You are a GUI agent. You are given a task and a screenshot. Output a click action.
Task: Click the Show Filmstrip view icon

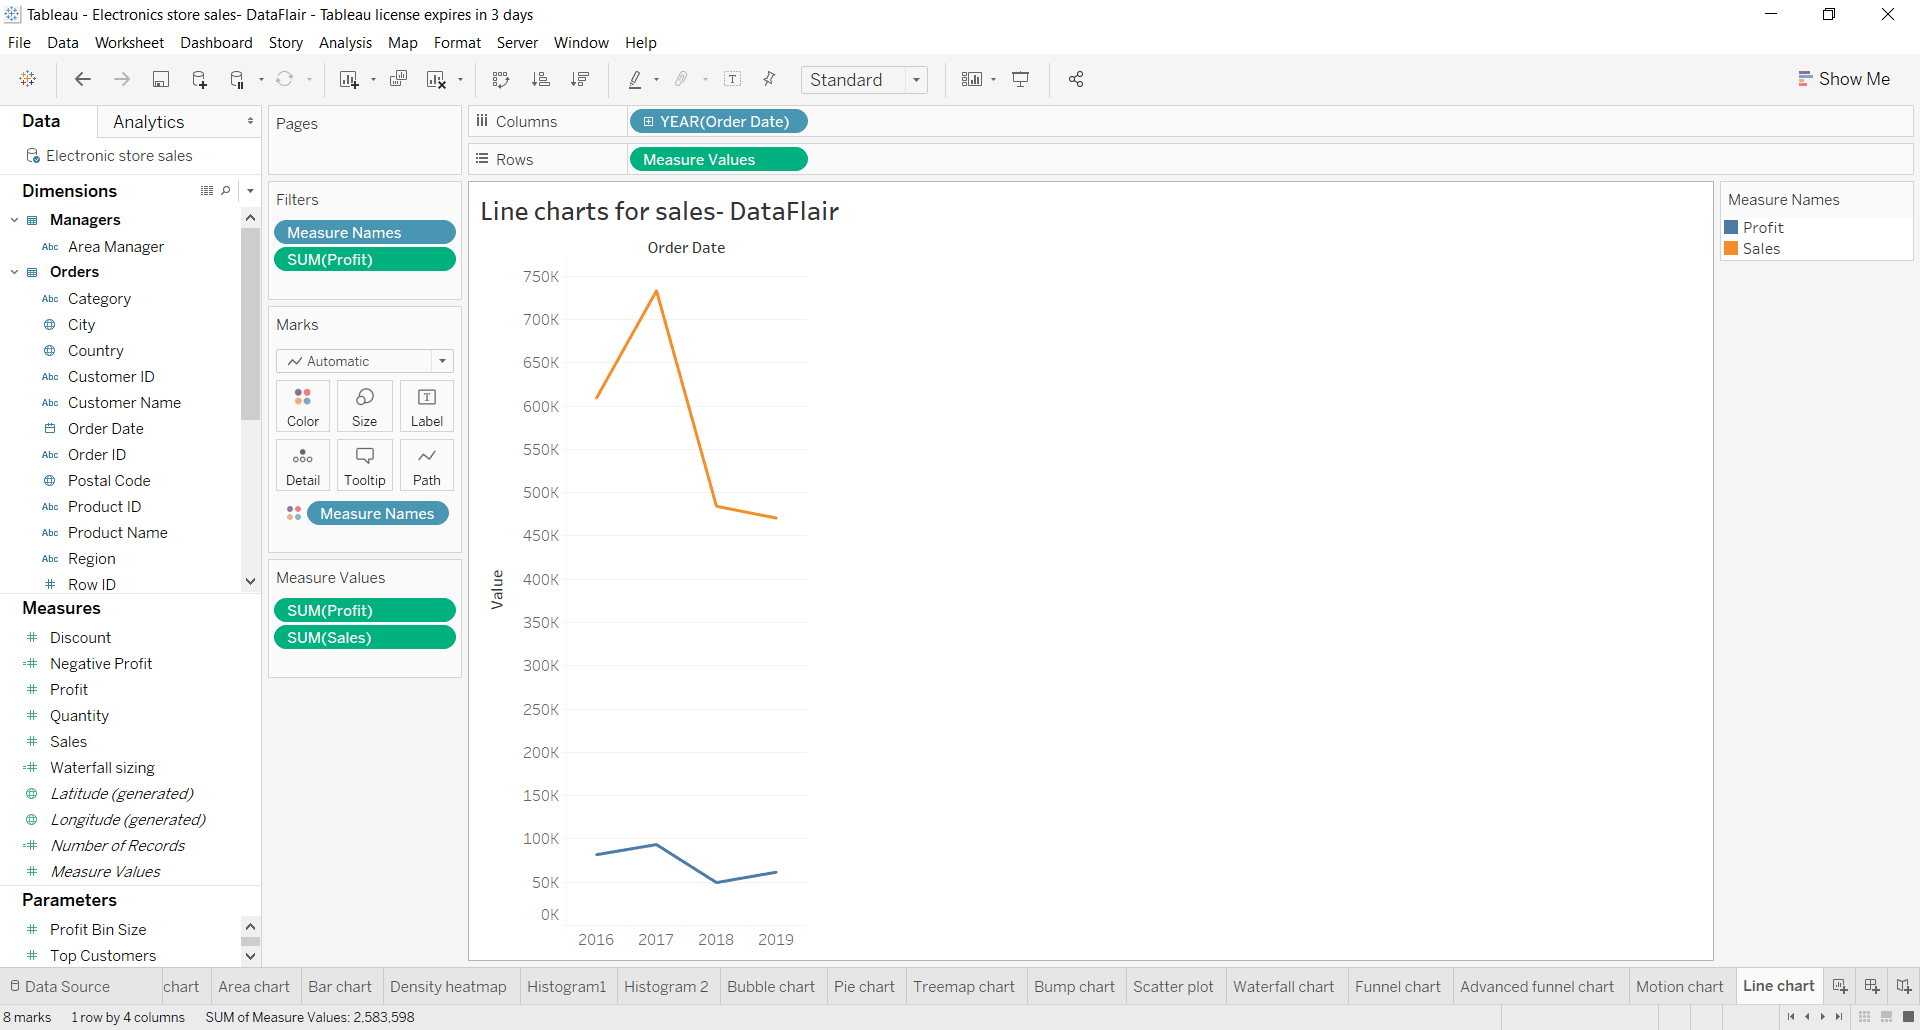1887,1017
